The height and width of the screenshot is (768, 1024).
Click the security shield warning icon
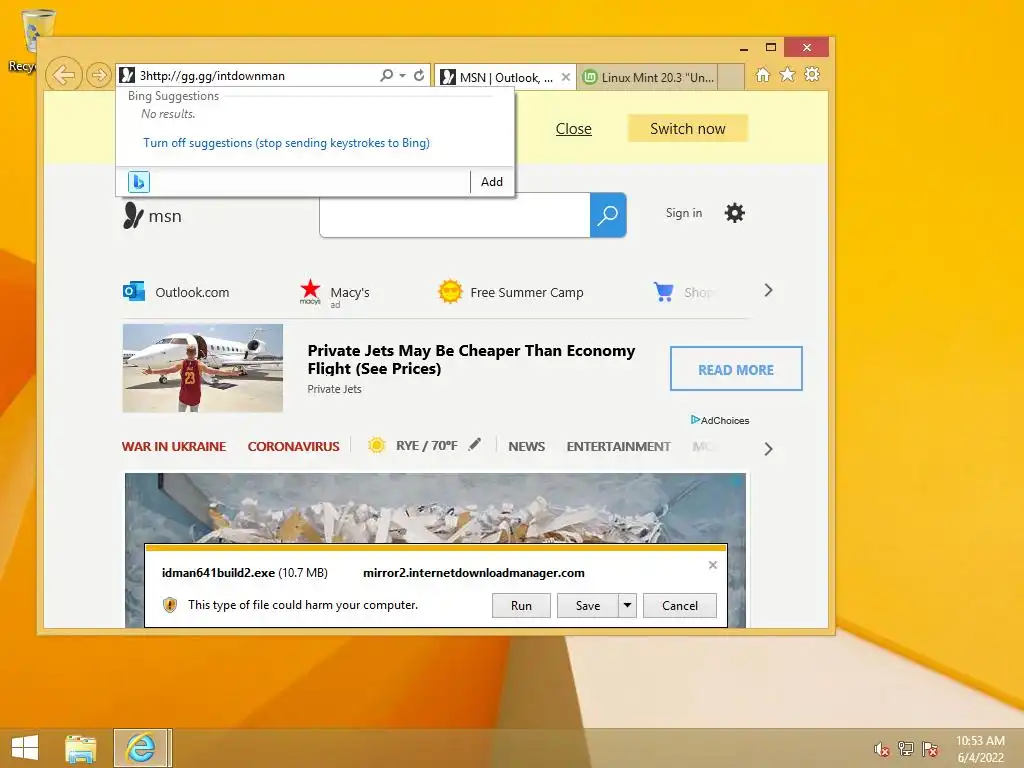[170, 605]
